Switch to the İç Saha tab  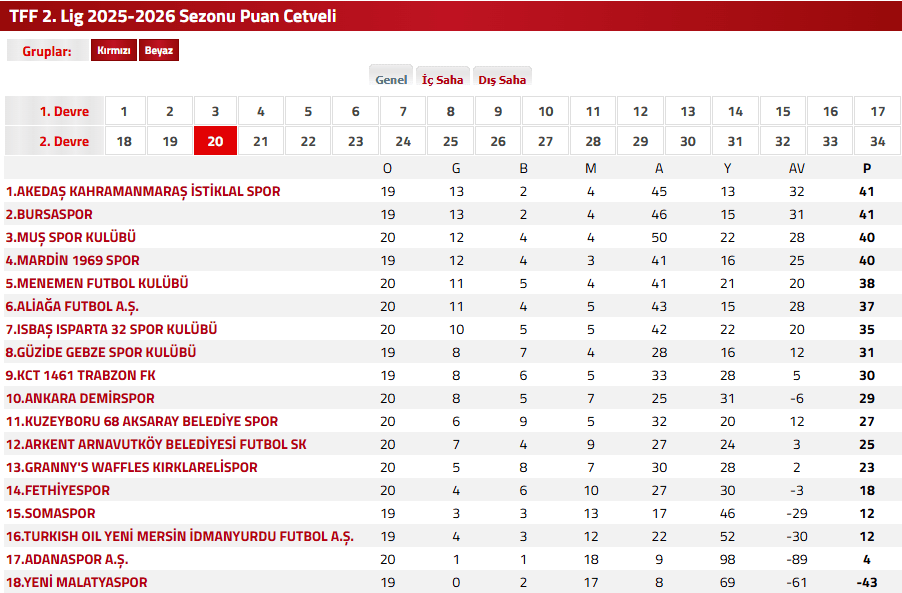pos(443,78)
